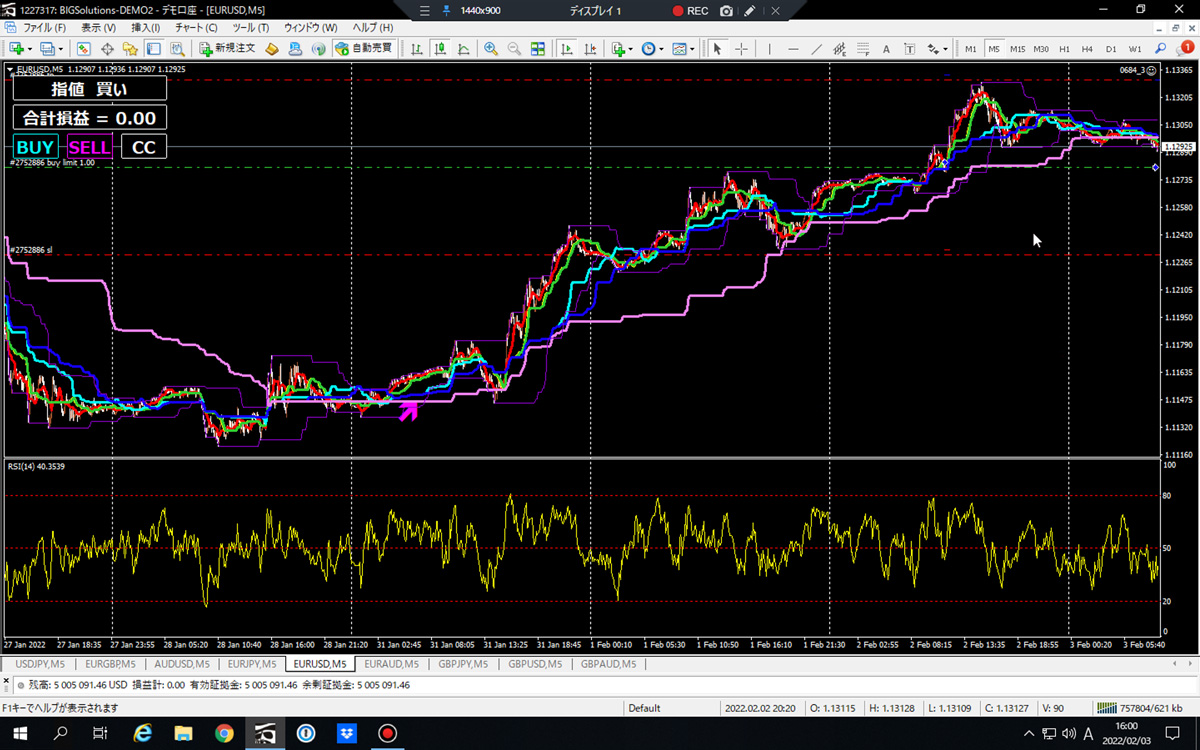The height and width of the screenshot is (750, 1200).
Task: Open the チャート (C) menu
Action: pos(196,27)
